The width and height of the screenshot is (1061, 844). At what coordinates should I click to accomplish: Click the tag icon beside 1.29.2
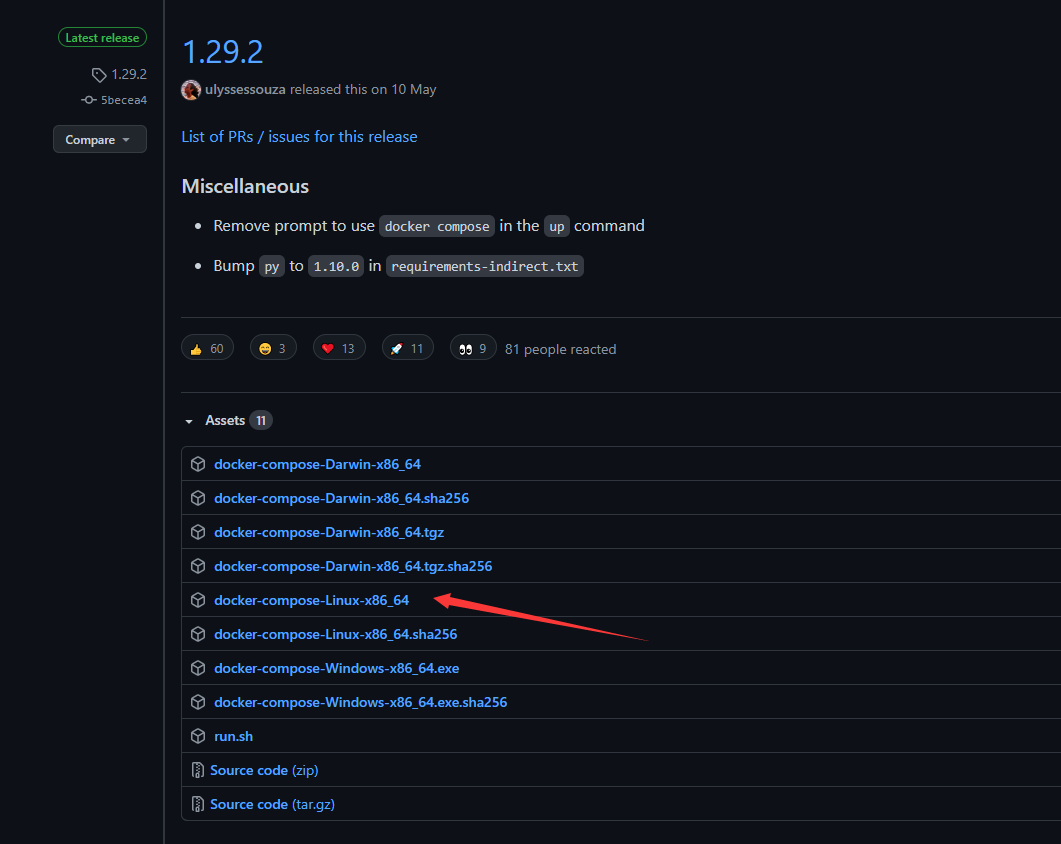click(99, 74)
